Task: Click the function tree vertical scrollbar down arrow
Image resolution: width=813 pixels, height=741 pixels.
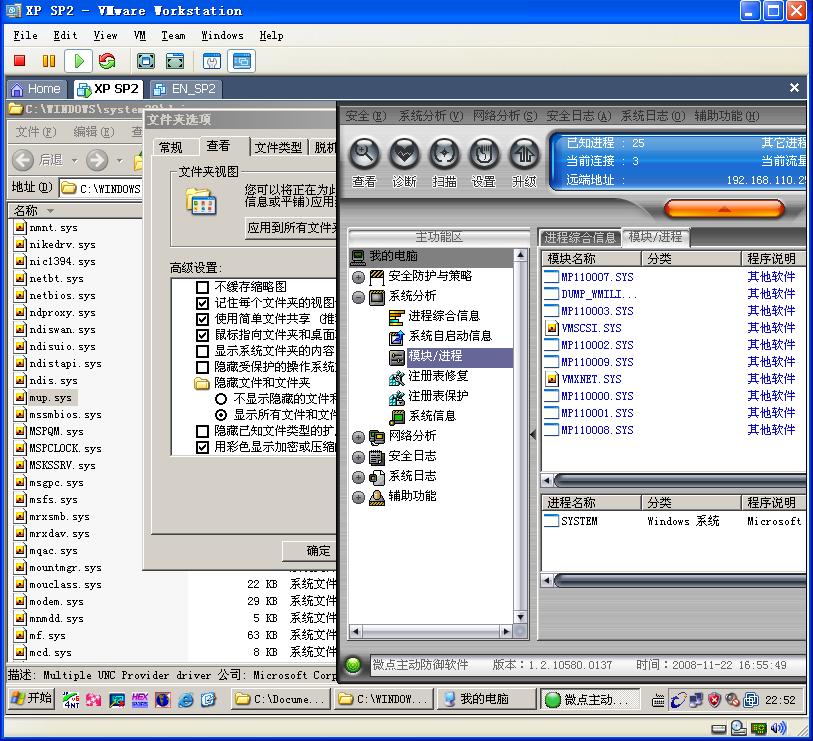Action: 520,618
